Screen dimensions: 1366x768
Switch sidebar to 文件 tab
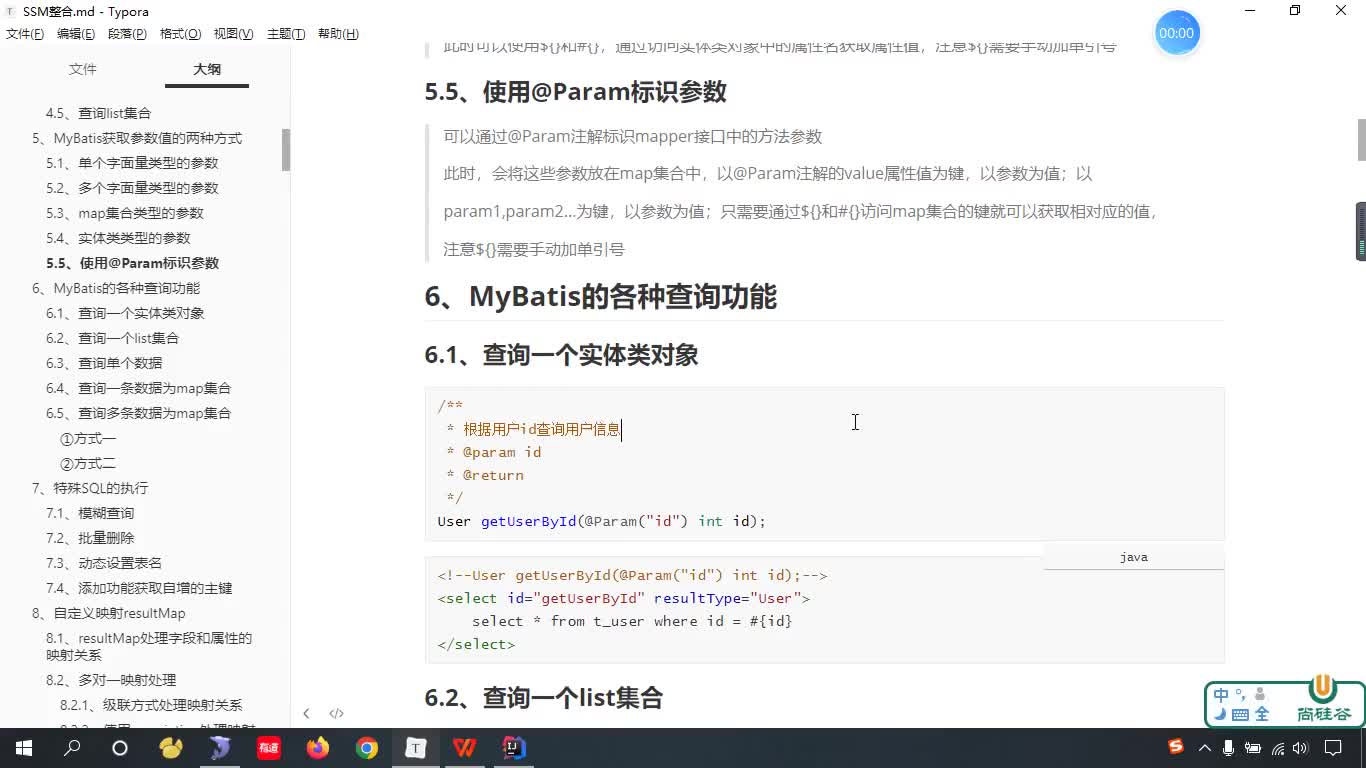(83, 69)
